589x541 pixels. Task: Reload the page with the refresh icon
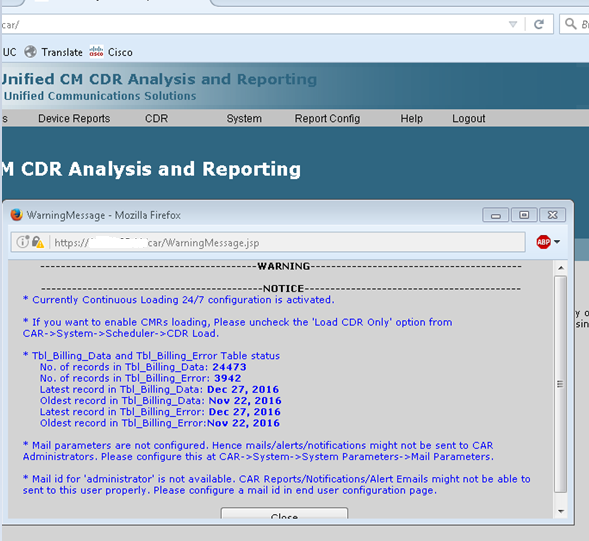point(539,24)
